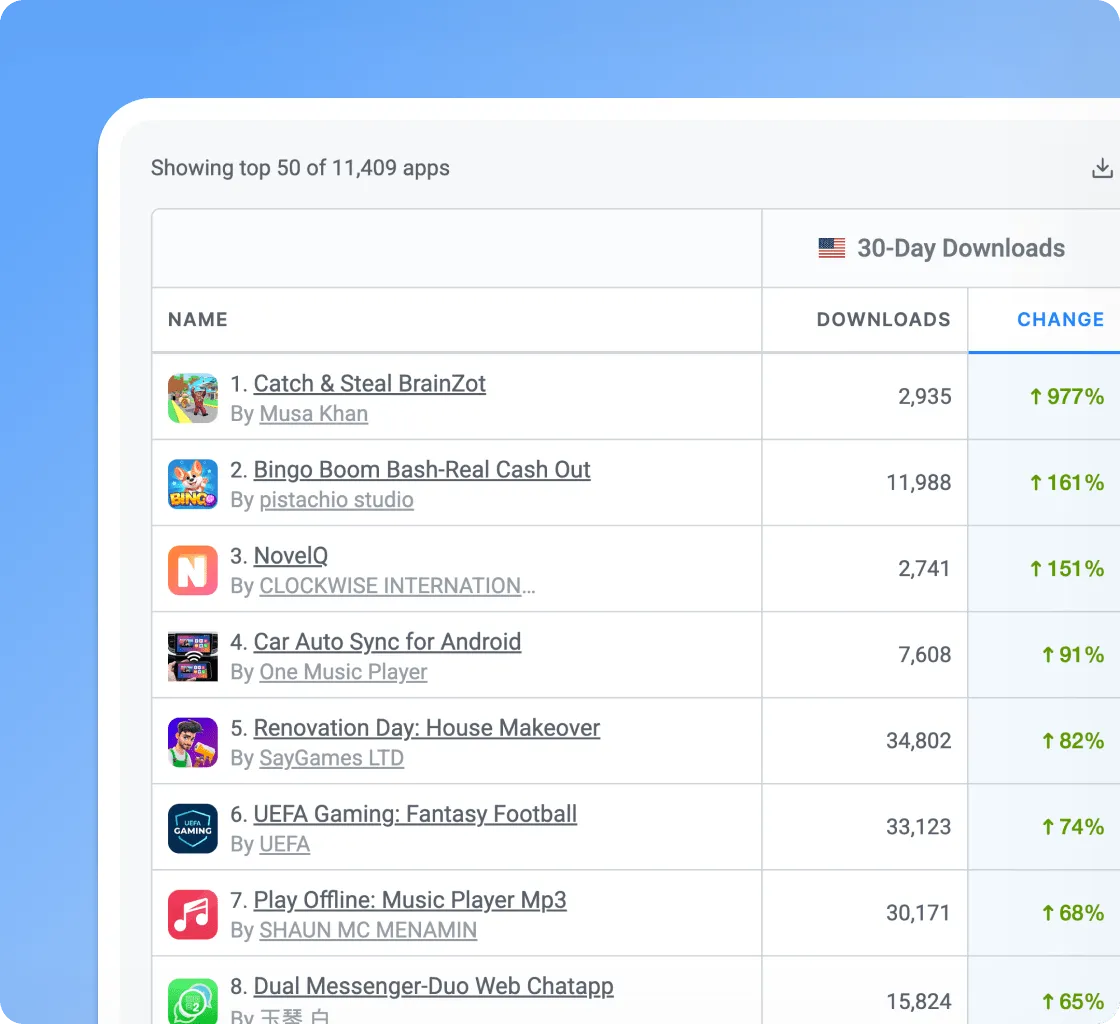Select downloads value 11,988
The width and height of the screenshot is (1120, 1024).
pos(919,483)
